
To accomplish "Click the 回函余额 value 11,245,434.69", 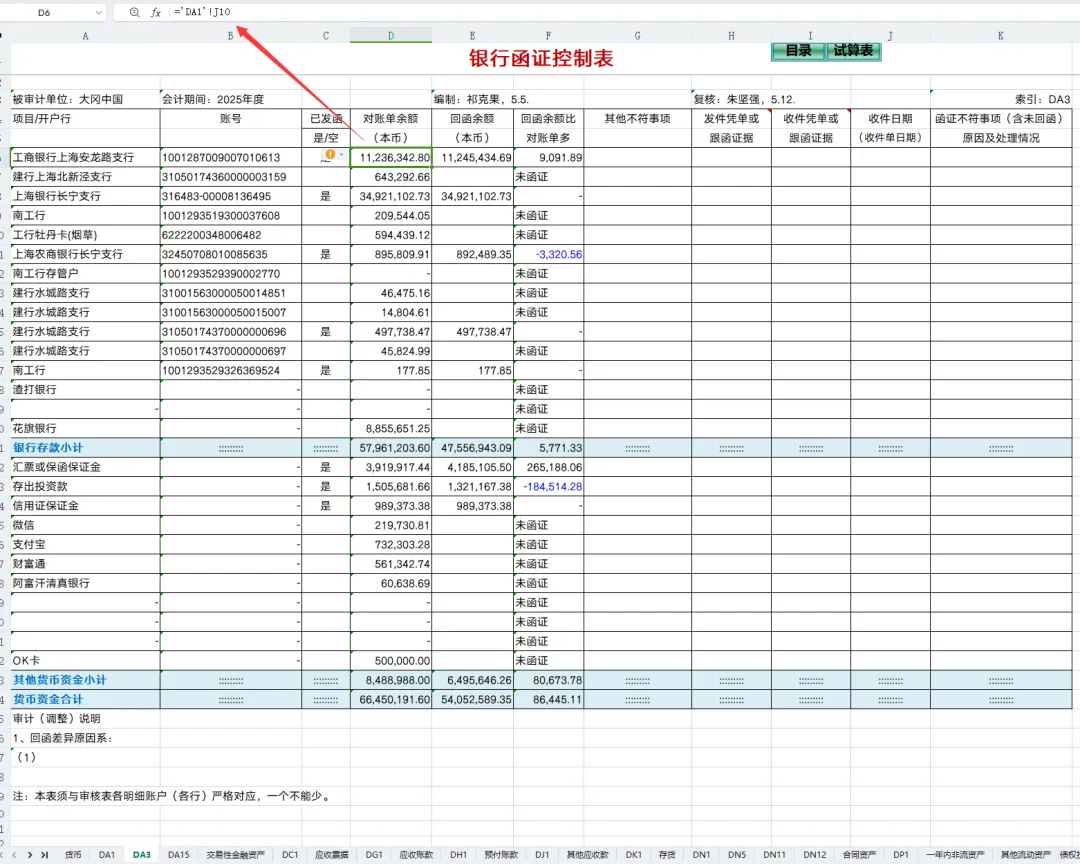I will pos(472,157).
